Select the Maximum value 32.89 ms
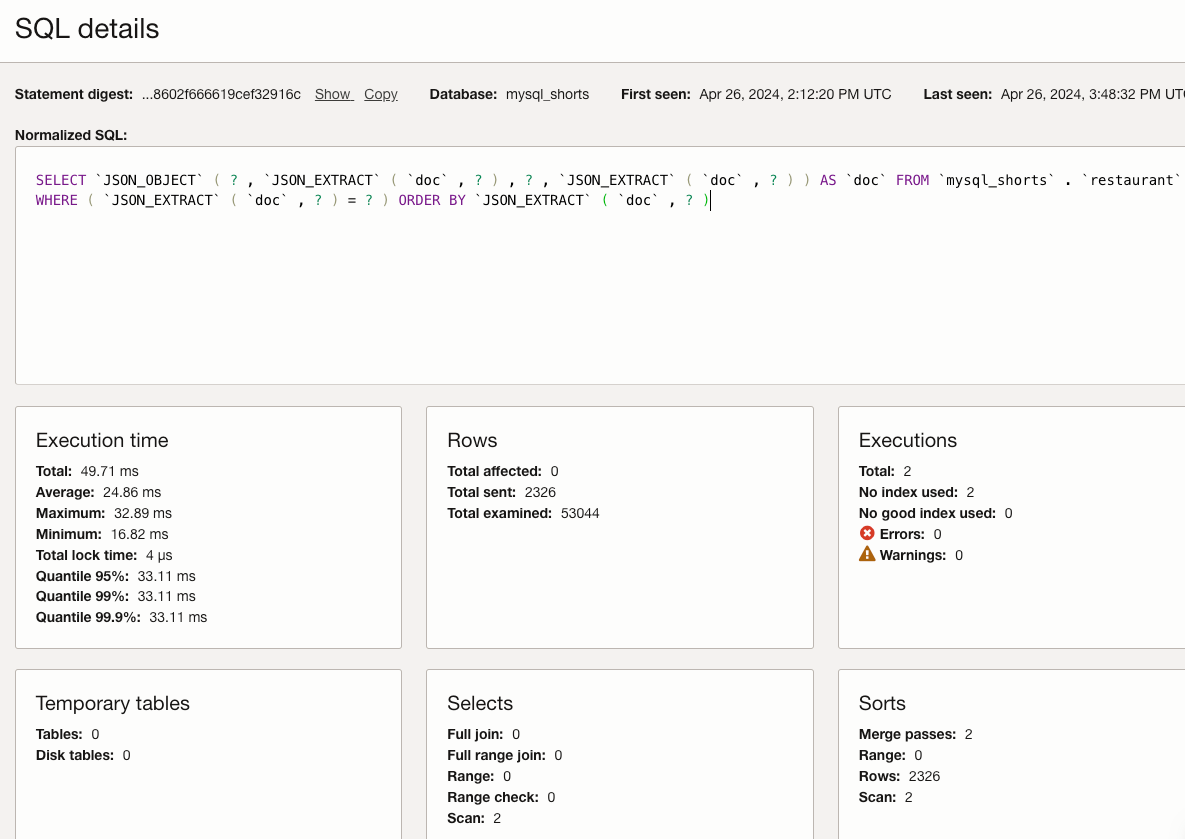 pyautogui.click(x=143, y=513)
